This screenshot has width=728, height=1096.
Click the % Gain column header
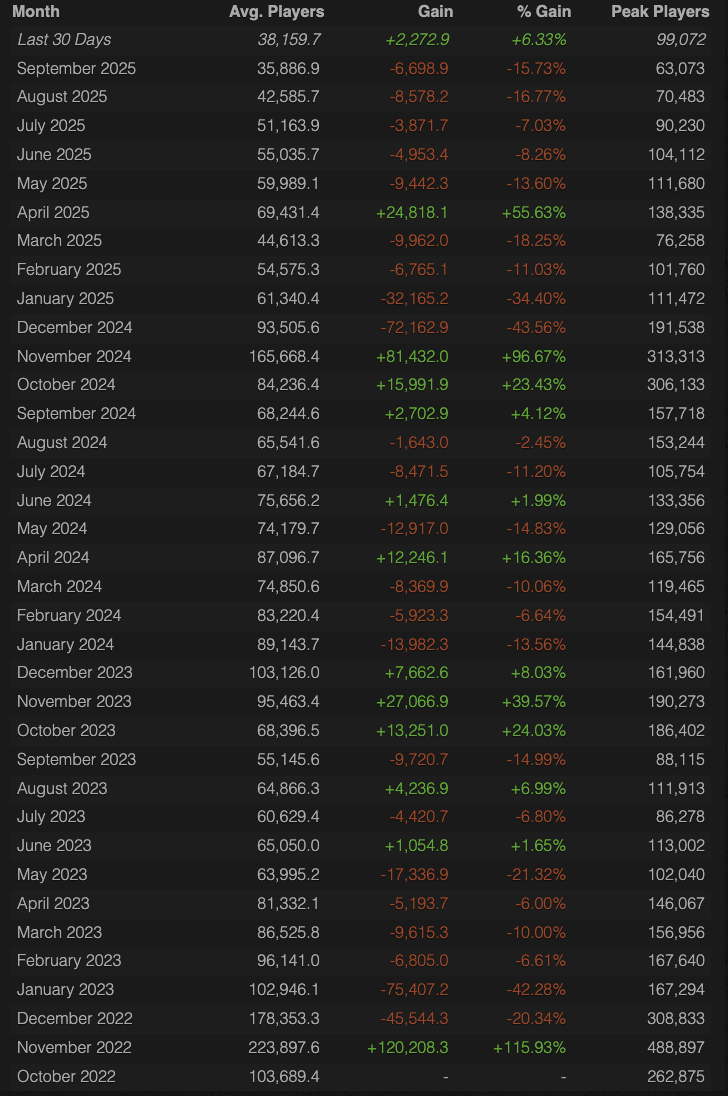coord(544,11)
